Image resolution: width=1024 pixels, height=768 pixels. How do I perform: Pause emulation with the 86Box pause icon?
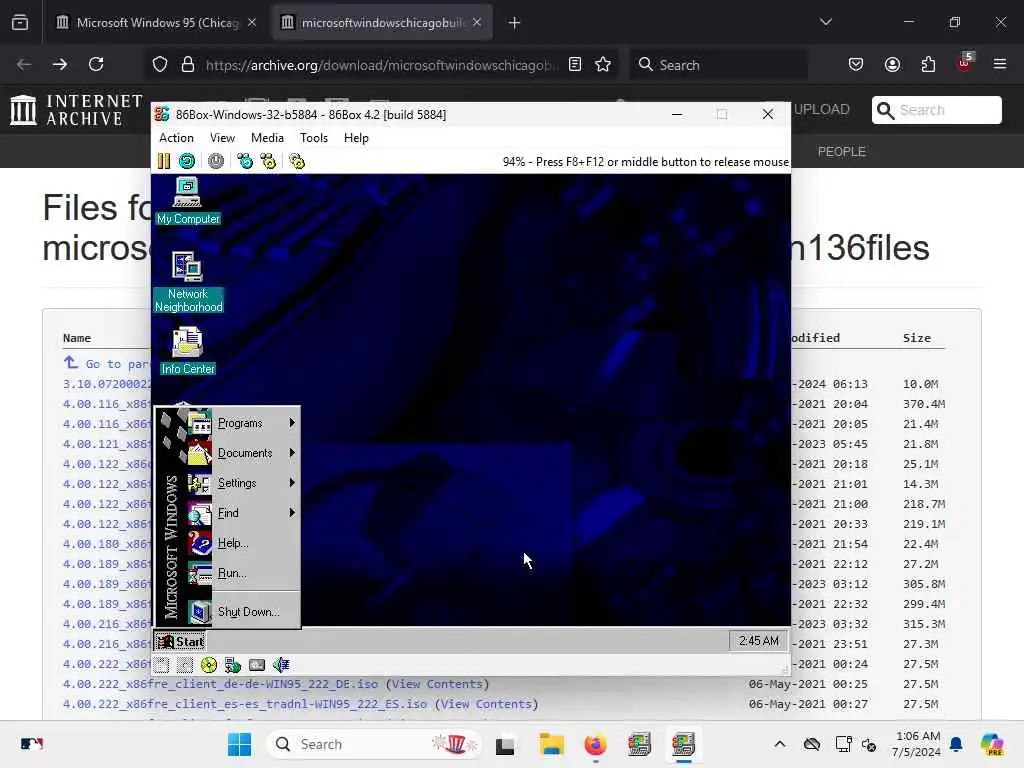tap(164, 161)
